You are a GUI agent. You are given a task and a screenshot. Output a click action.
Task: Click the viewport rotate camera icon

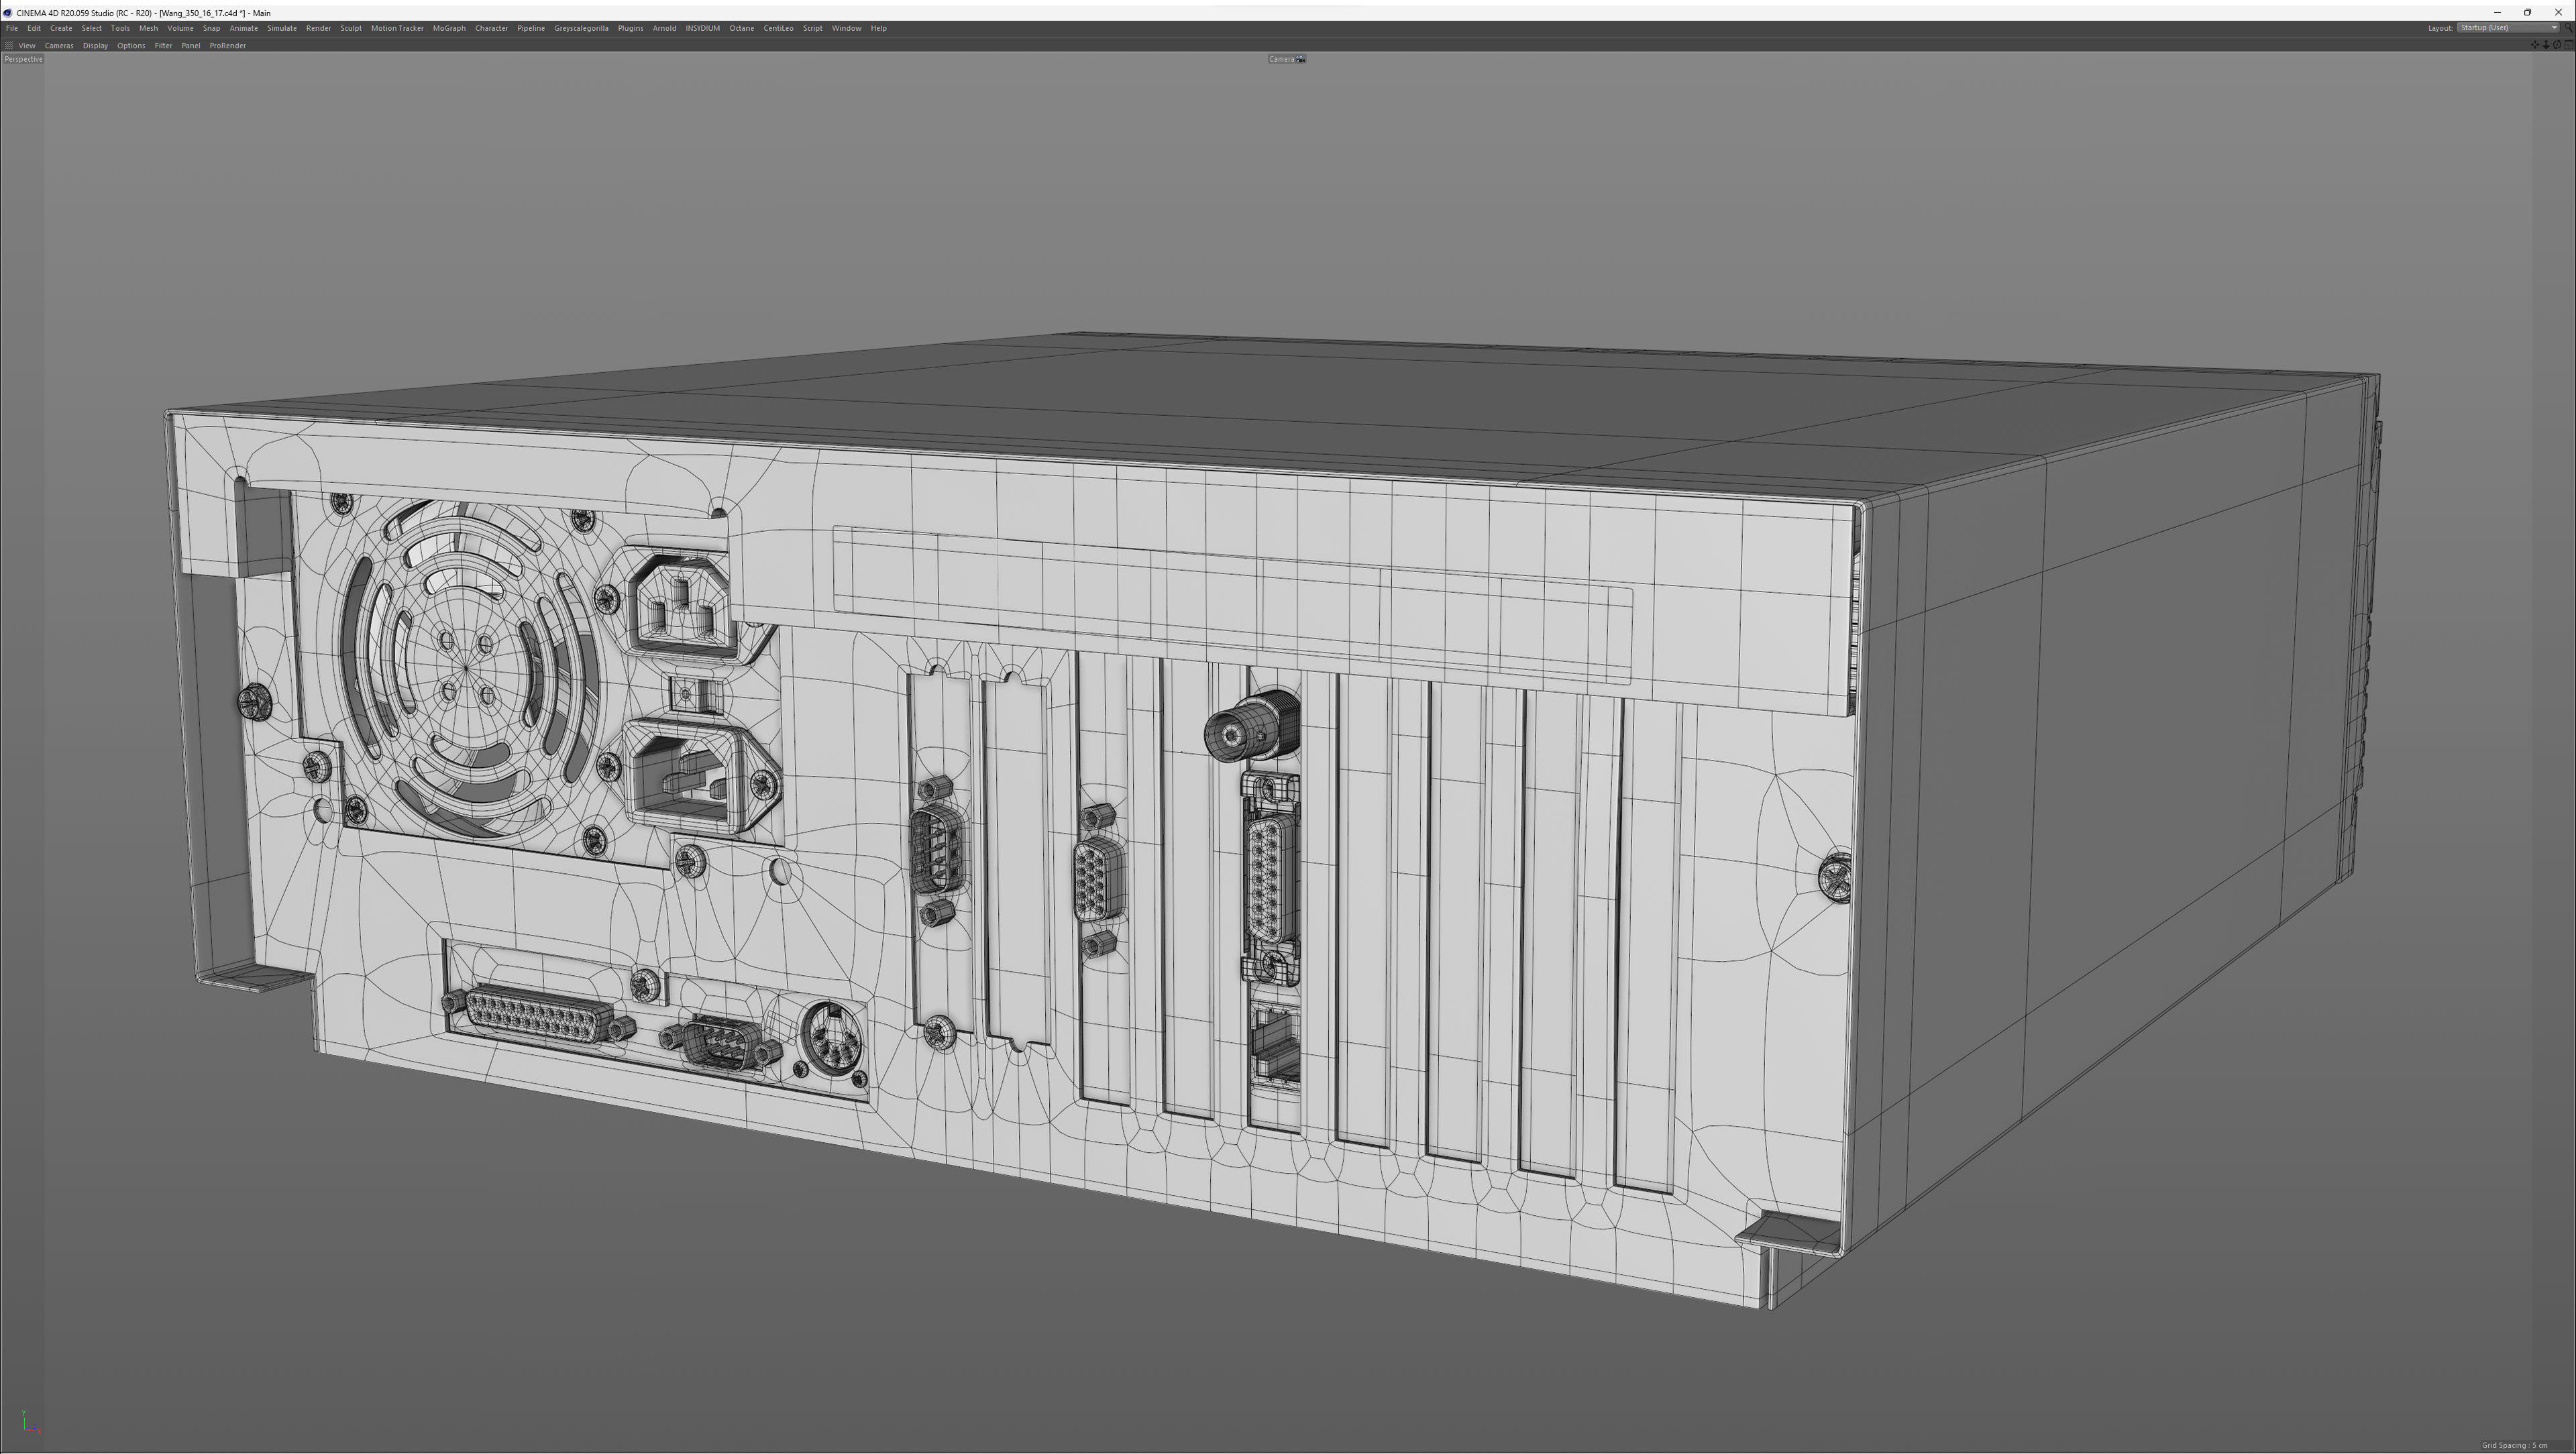(x=2557, y=45)
